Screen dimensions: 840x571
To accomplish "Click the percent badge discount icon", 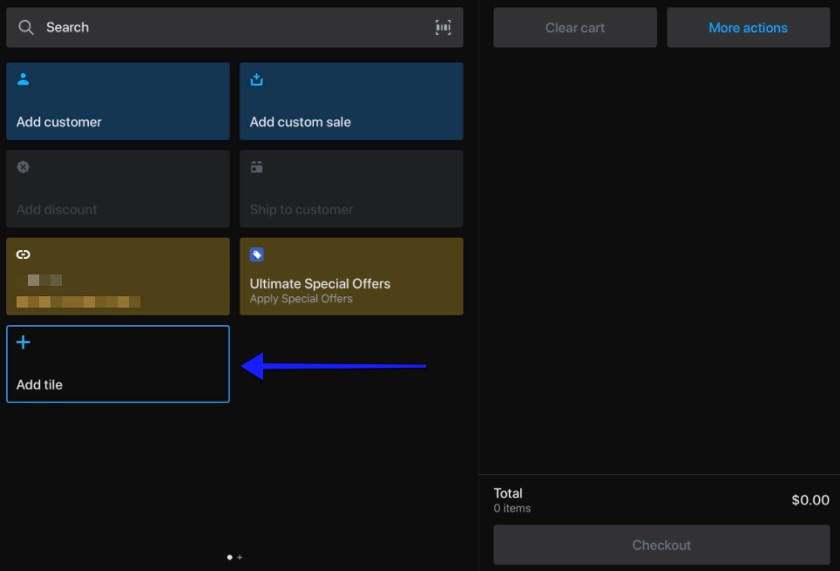I will coord(23,167).
